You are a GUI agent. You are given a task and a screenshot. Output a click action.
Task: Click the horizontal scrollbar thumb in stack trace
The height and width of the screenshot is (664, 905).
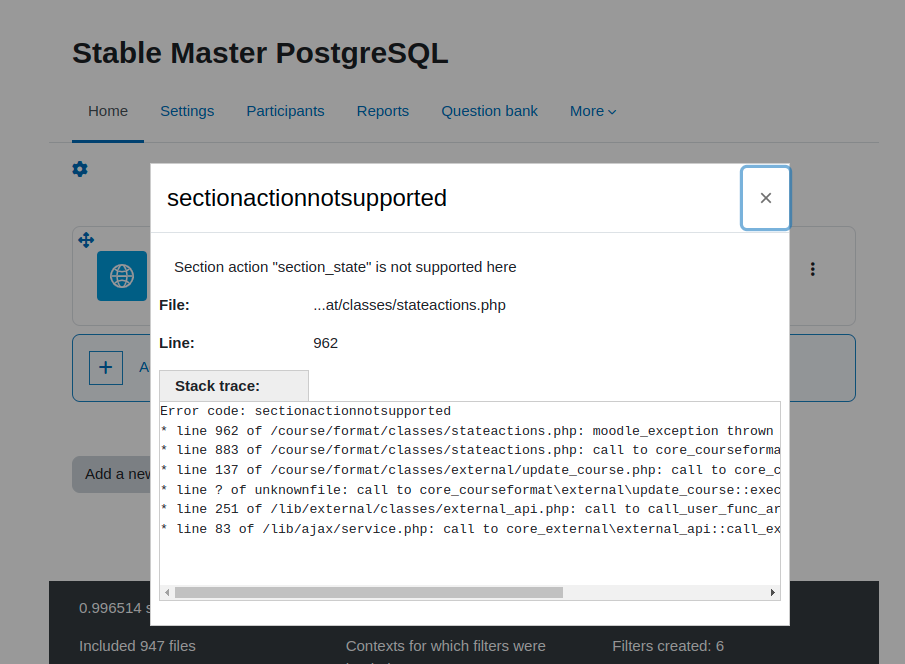tap(369, 592)
